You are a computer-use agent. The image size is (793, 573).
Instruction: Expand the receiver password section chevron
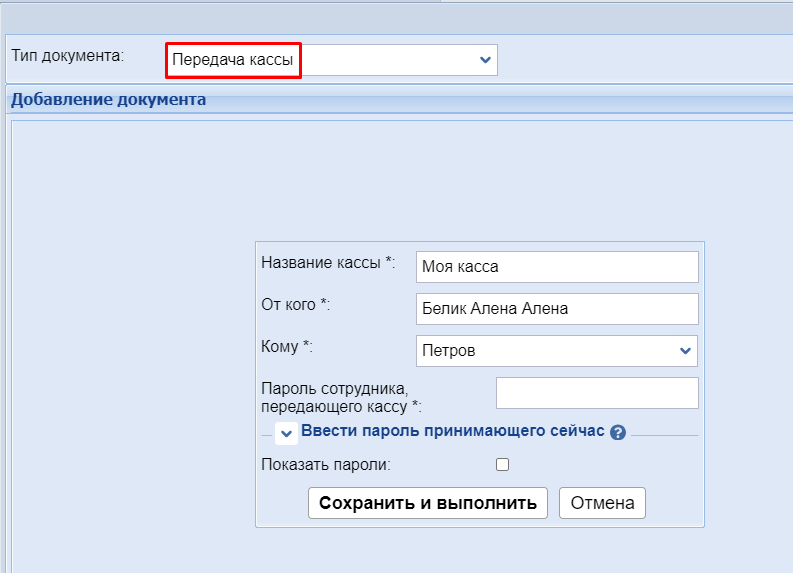pos(286,433)
